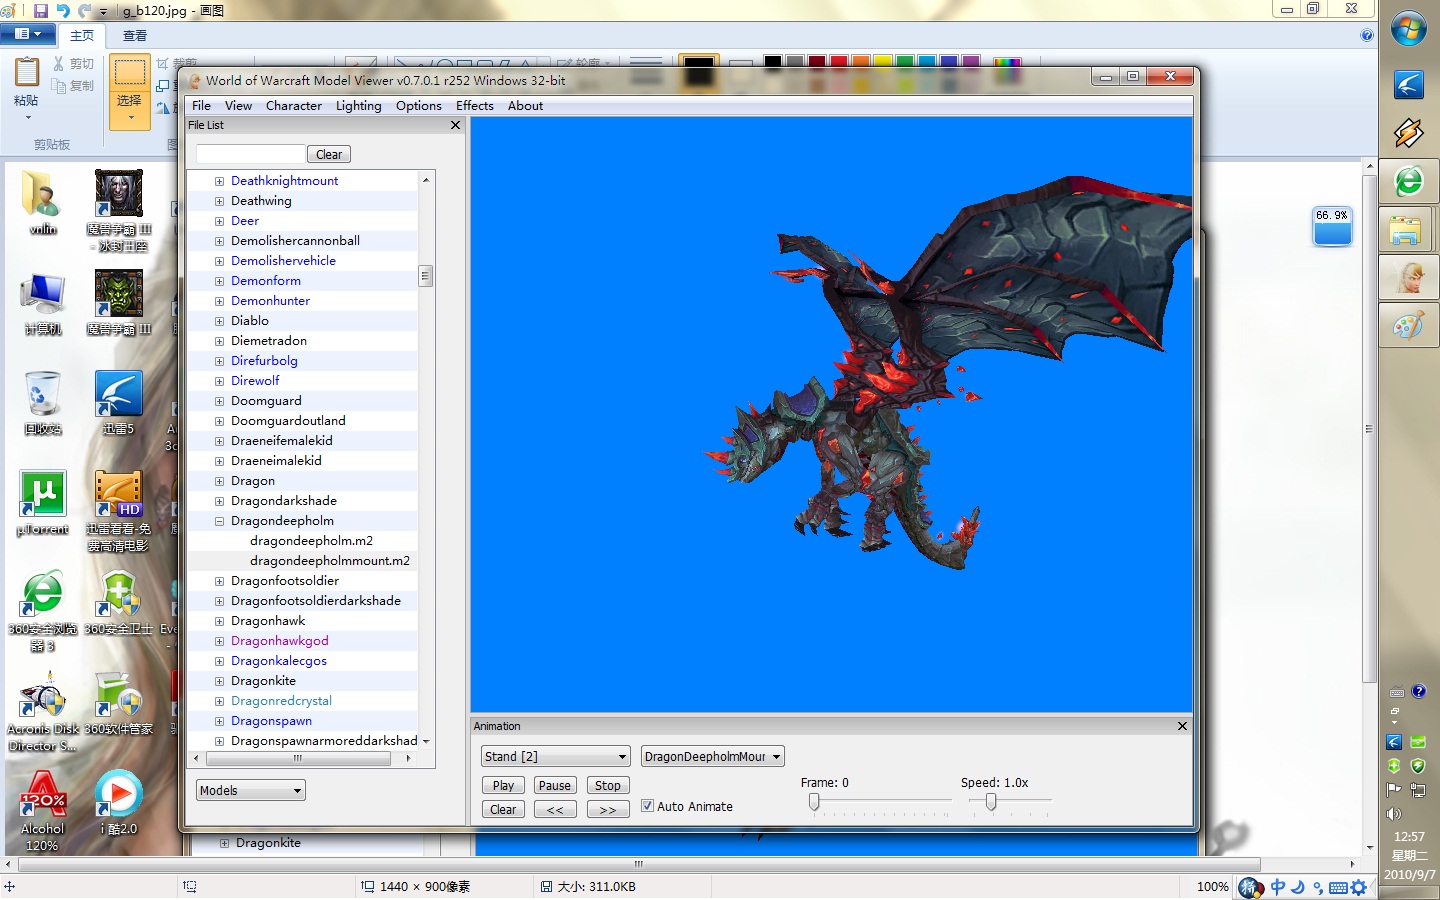Click the Stop animation button
Screen dimensions: 1440x900
click(607, 786)
